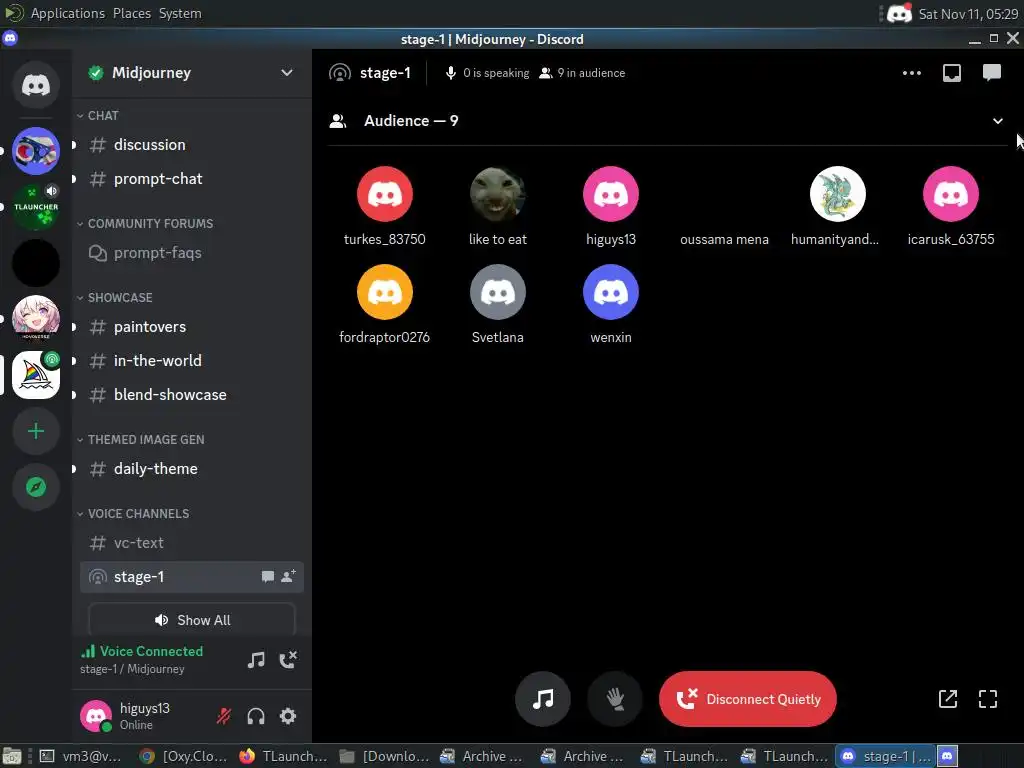Open Midjourney server dropdown menu

287,72
